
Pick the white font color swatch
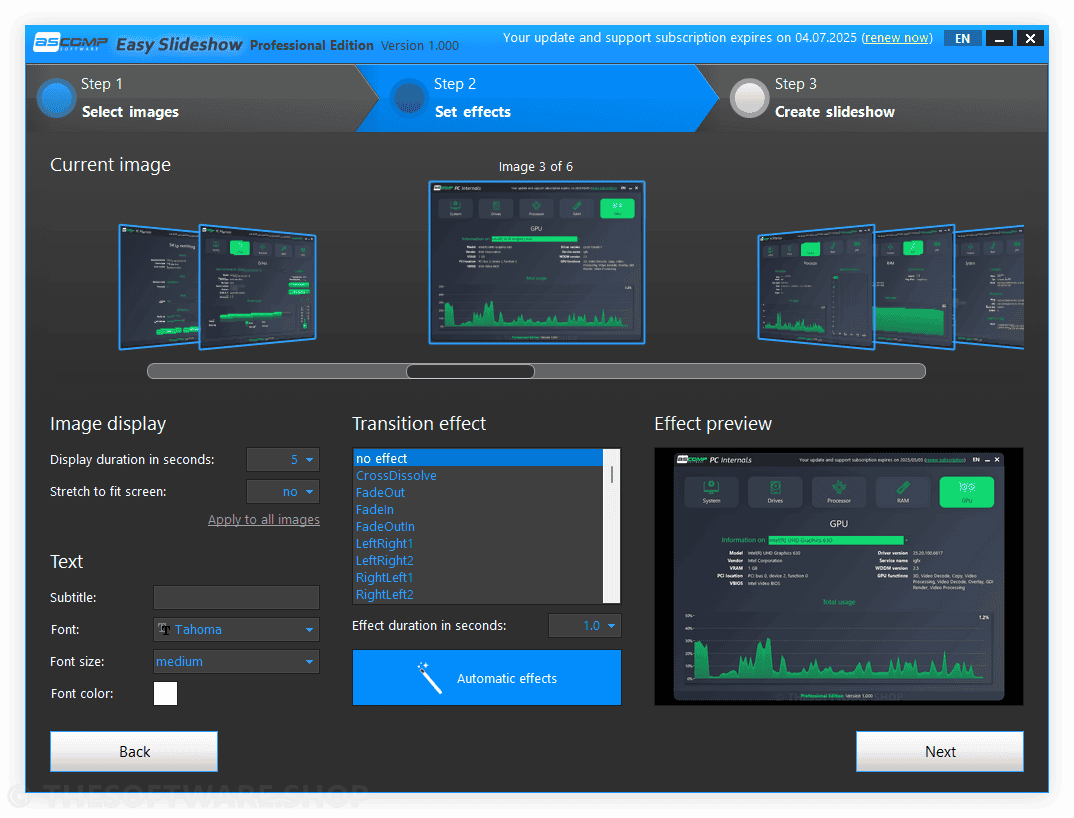click(165, 693)
